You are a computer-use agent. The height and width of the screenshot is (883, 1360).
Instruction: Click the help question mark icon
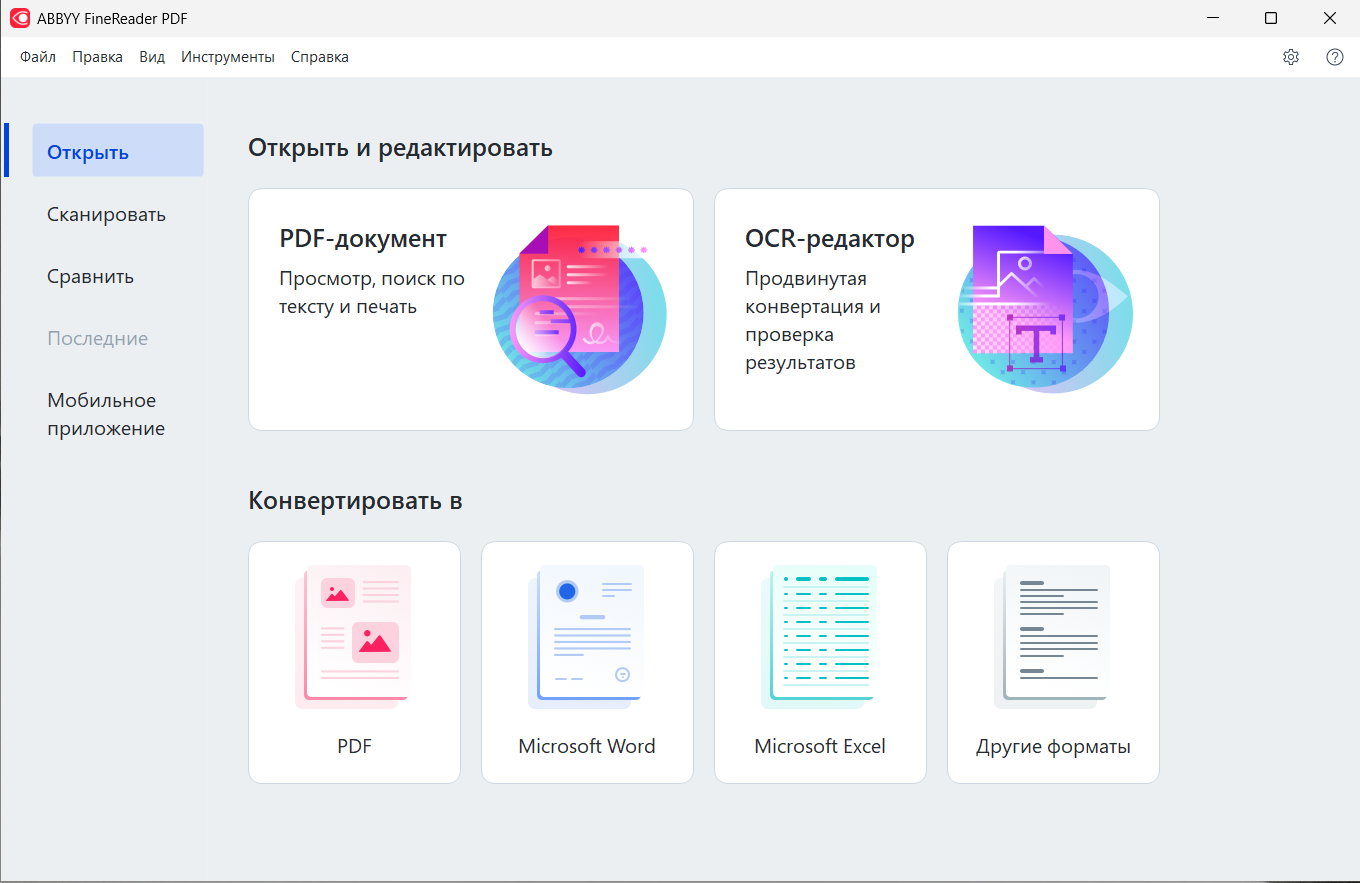coord(1334,57)
